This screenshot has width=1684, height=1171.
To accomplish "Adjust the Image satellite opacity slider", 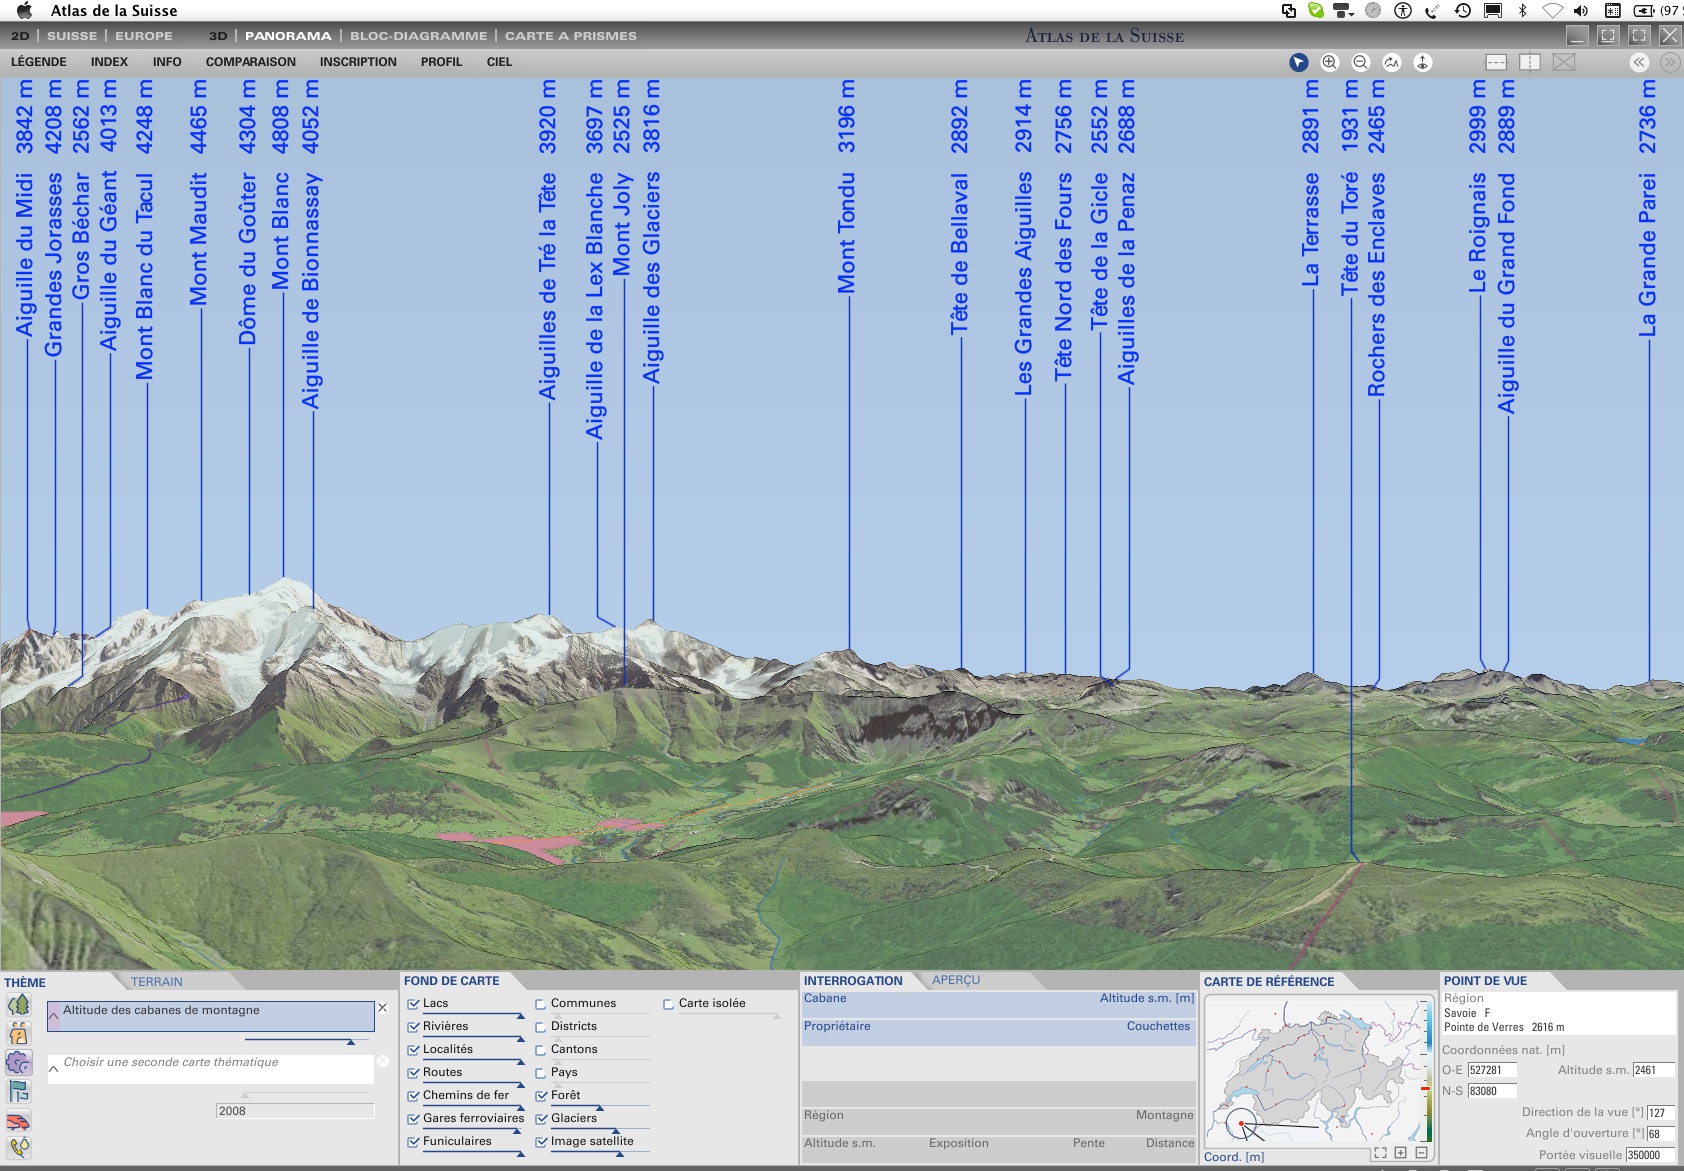I will click(x=619, y=1154).
